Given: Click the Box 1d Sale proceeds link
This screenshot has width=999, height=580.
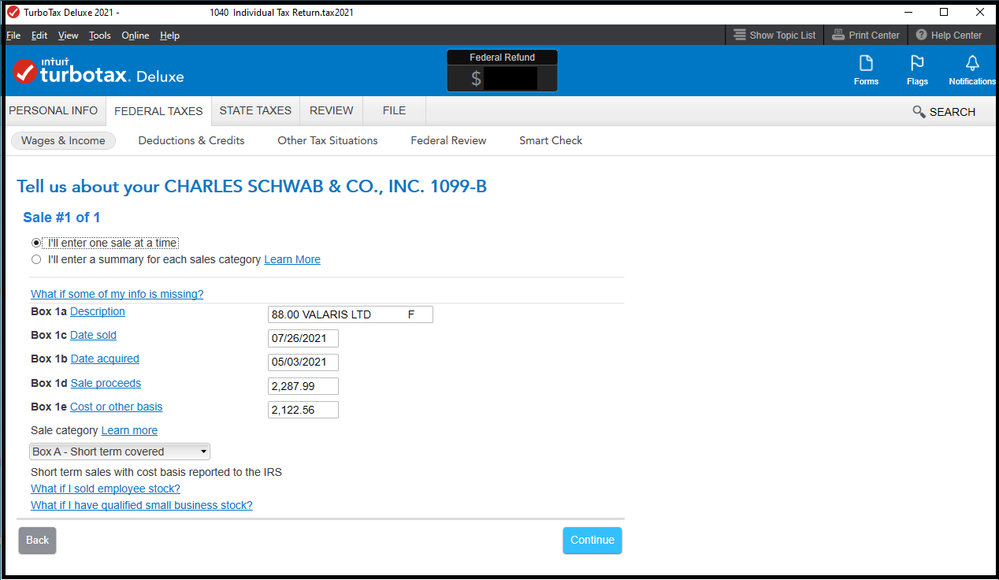Looking at the screenshot, I should pos(106,383).
